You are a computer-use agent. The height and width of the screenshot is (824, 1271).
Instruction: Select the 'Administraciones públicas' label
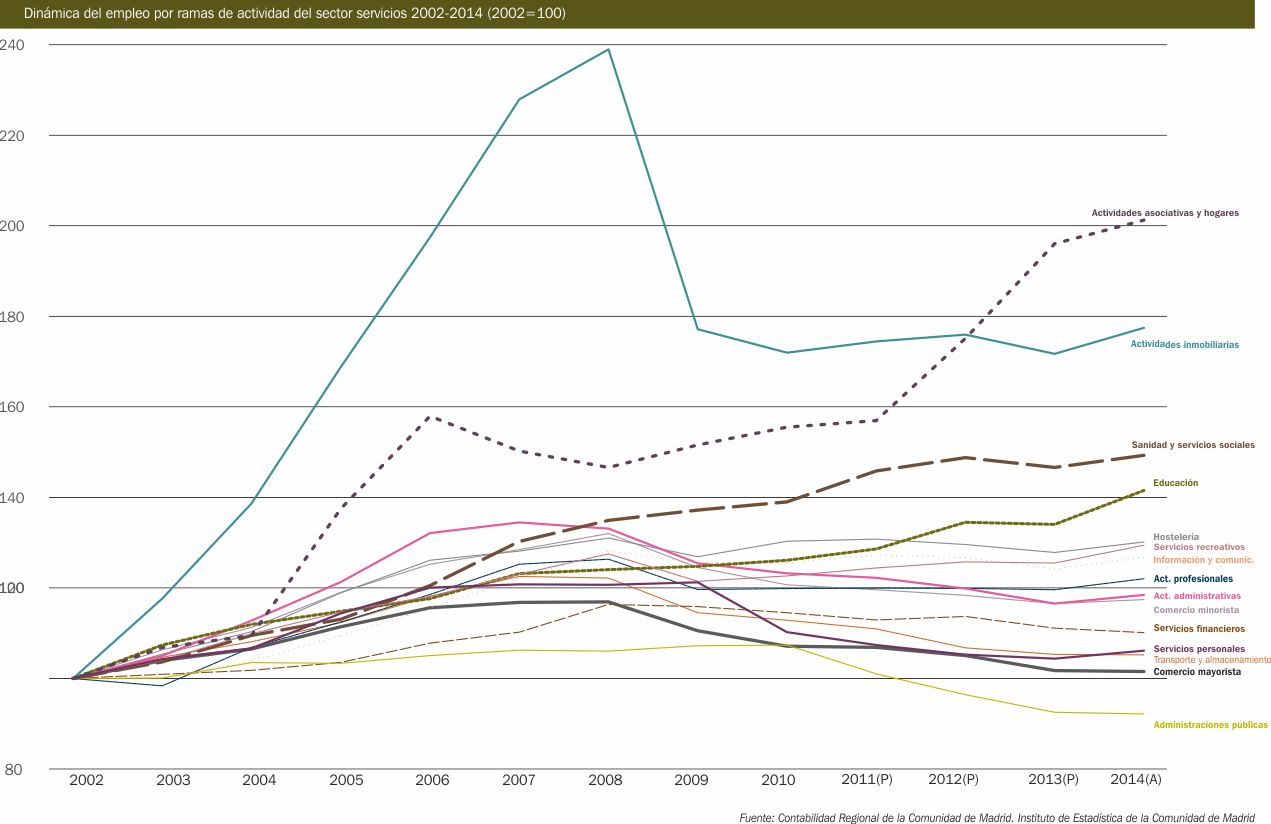coord(1210,725)
